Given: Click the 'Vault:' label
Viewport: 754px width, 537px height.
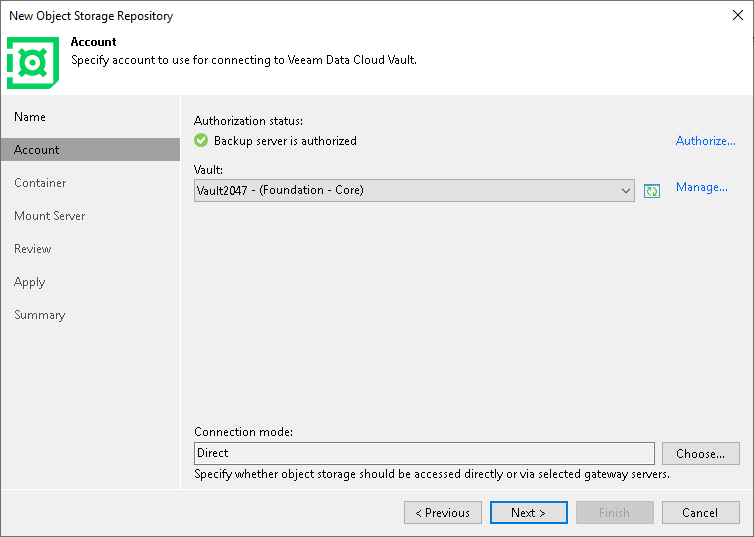Looking at the screenshot, I should (x=208, y=170).
